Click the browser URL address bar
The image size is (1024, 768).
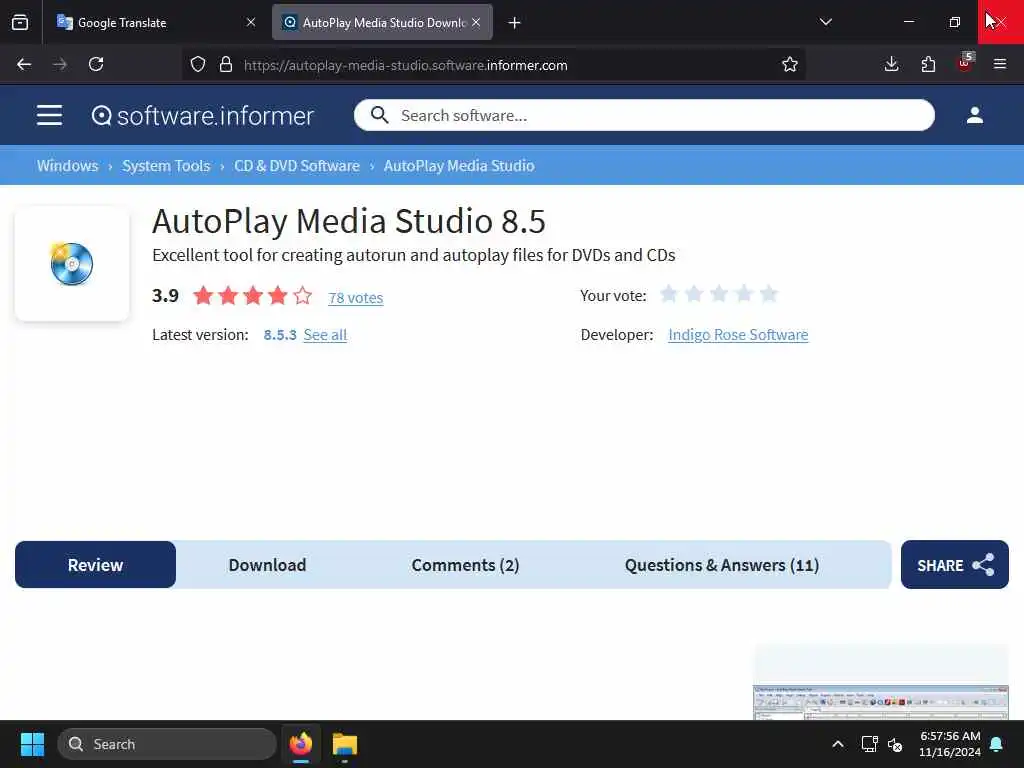pyautogui.click(x=493, y=65)
